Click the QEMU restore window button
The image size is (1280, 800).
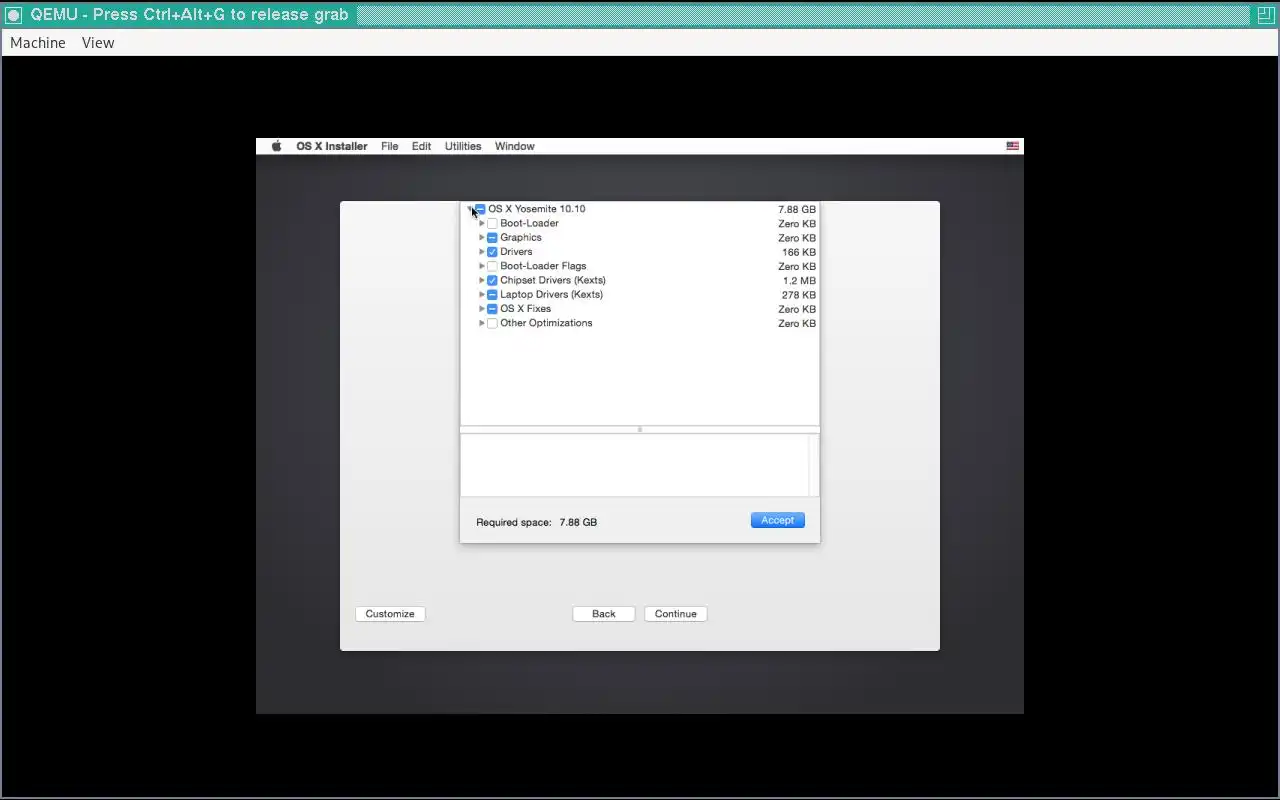(1265, 15)
